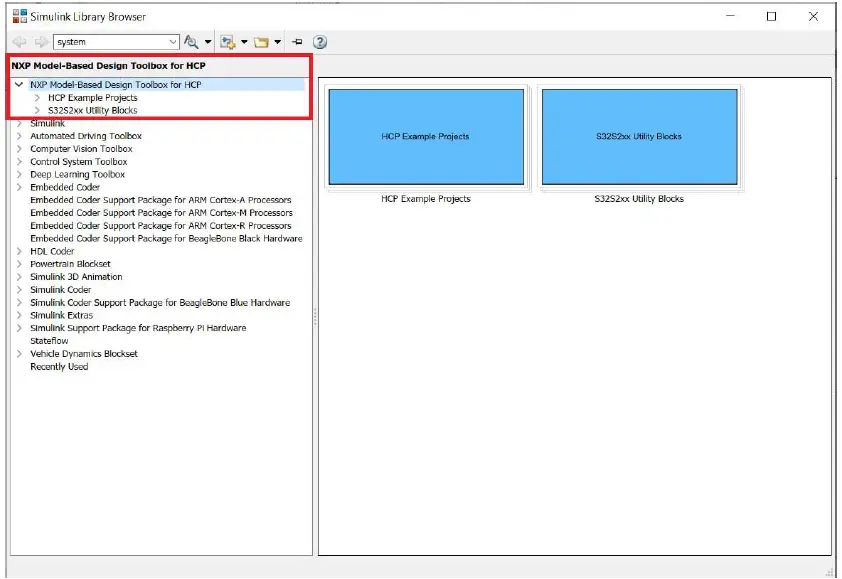Image resolution: width=842 pixels, height=579 pixels.
Task: Click the open folder toolbar icon
Action: coord(263,41)
